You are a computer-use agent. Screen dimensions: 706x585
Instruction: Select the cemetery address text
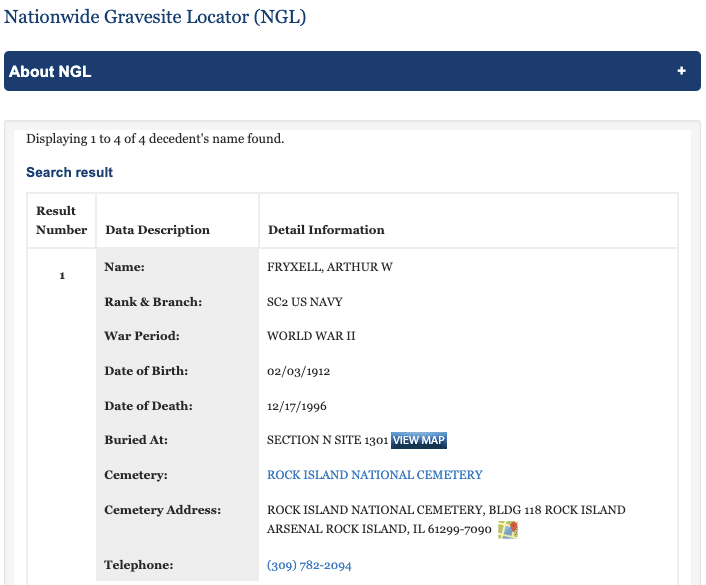(x=446, y=519)
